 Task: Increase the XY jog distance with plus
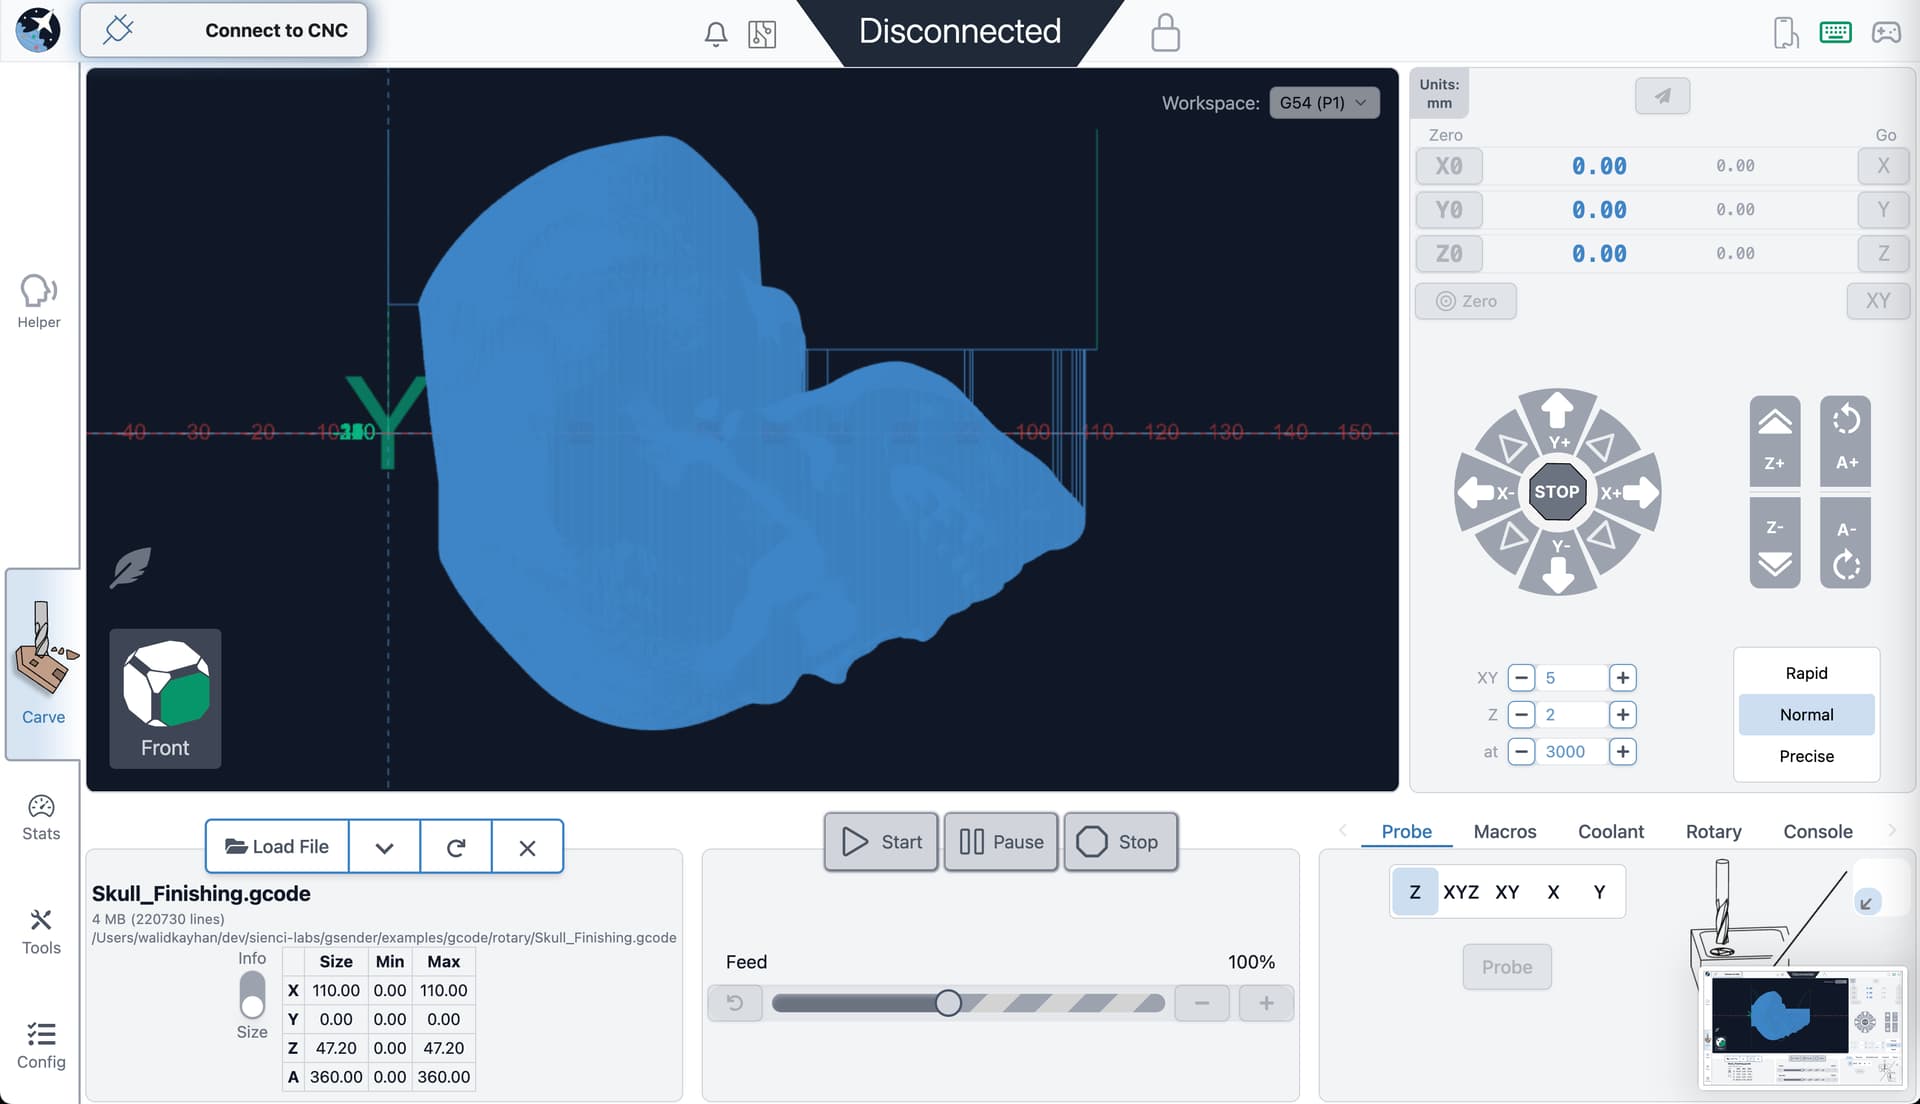tap(1622, 678)
